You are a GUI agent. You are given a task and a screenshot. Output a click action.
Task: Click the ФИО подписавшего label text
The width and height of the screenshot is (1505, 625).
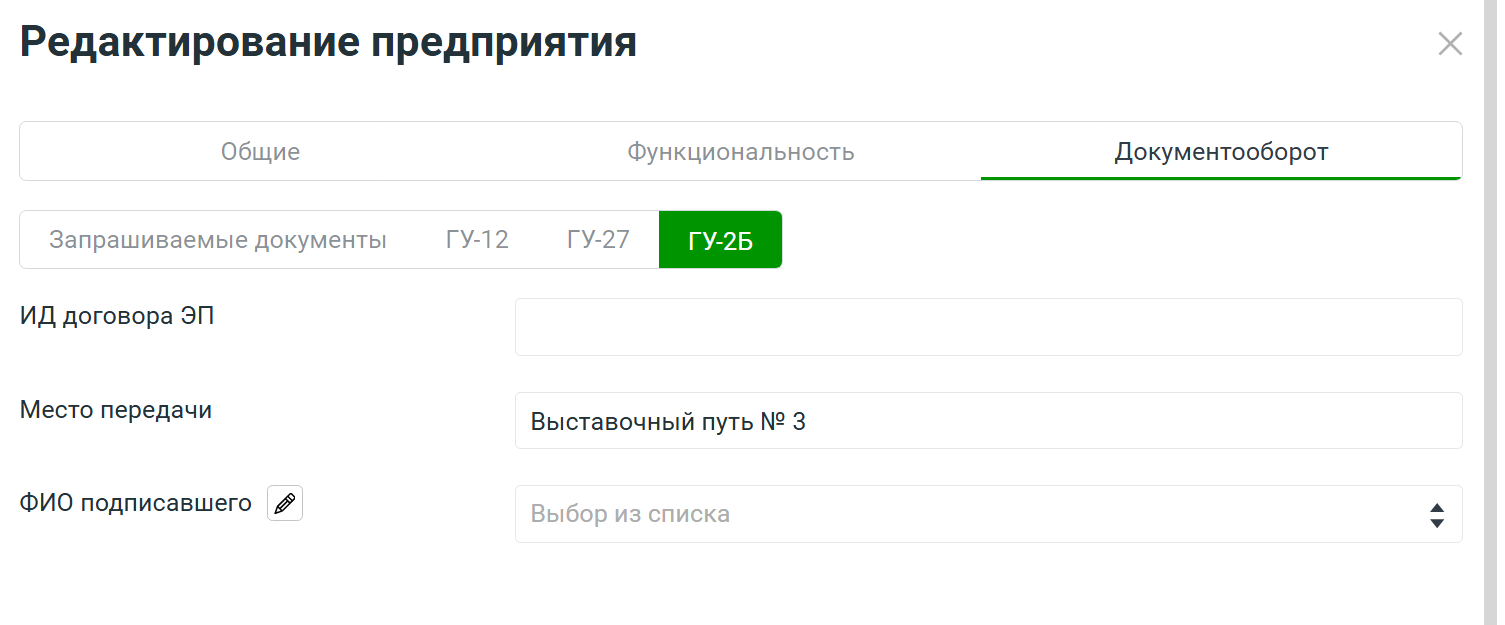coord(136,504)
